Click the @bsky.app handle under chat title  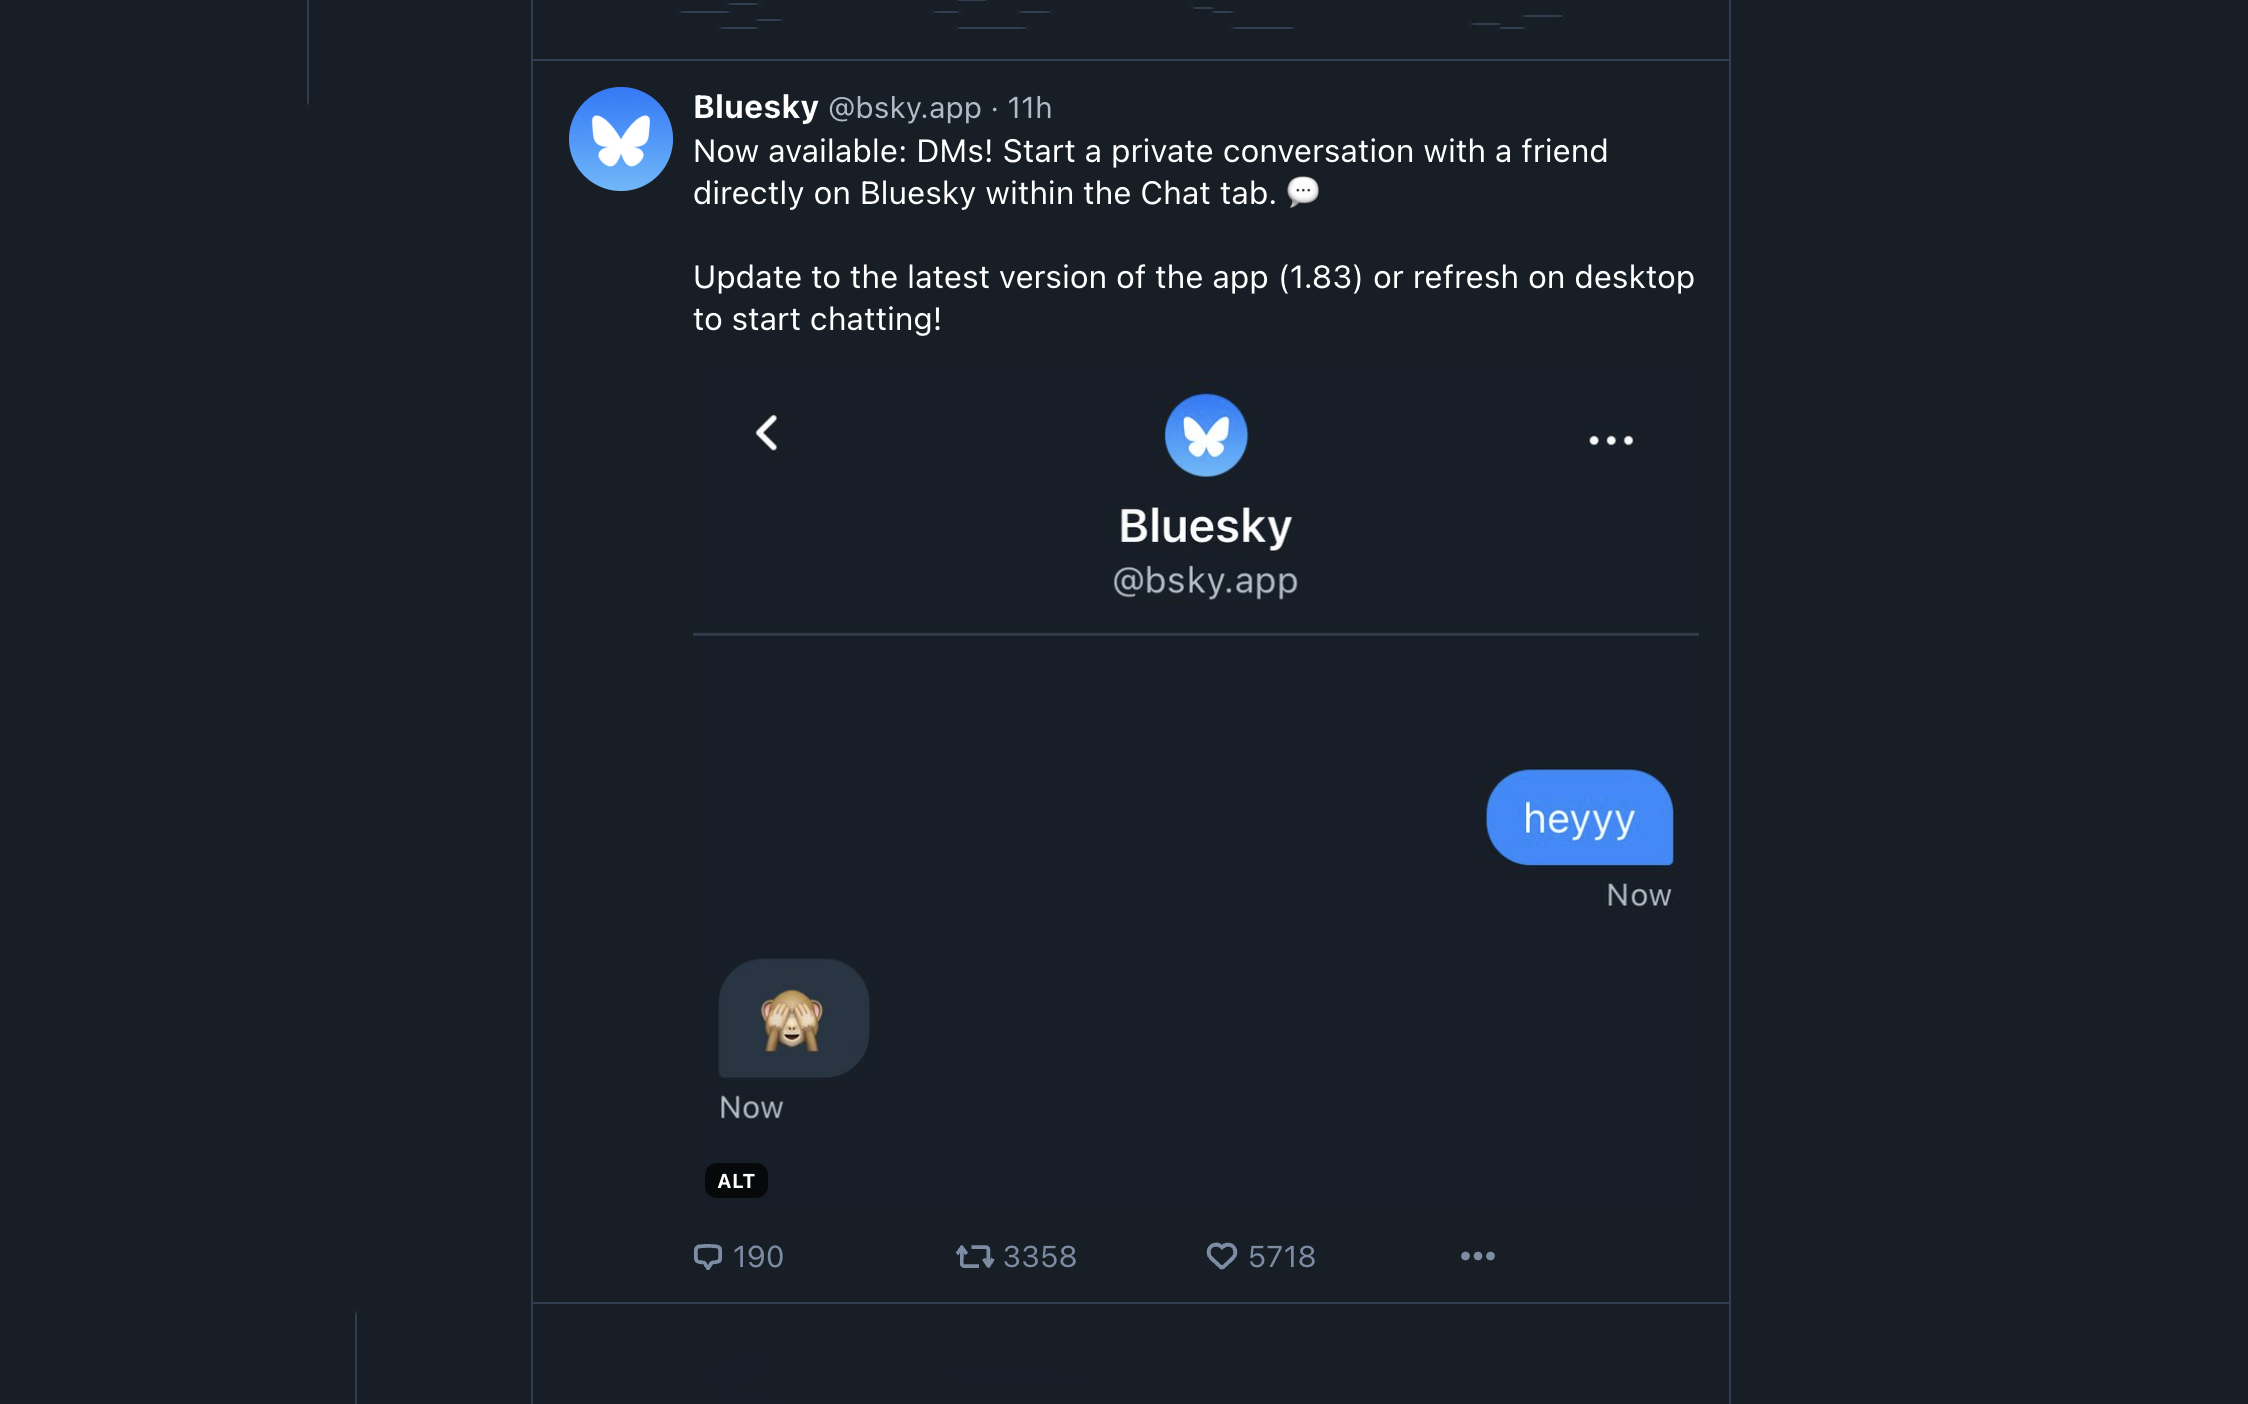pyautogui.click(x=1205, y=581)
